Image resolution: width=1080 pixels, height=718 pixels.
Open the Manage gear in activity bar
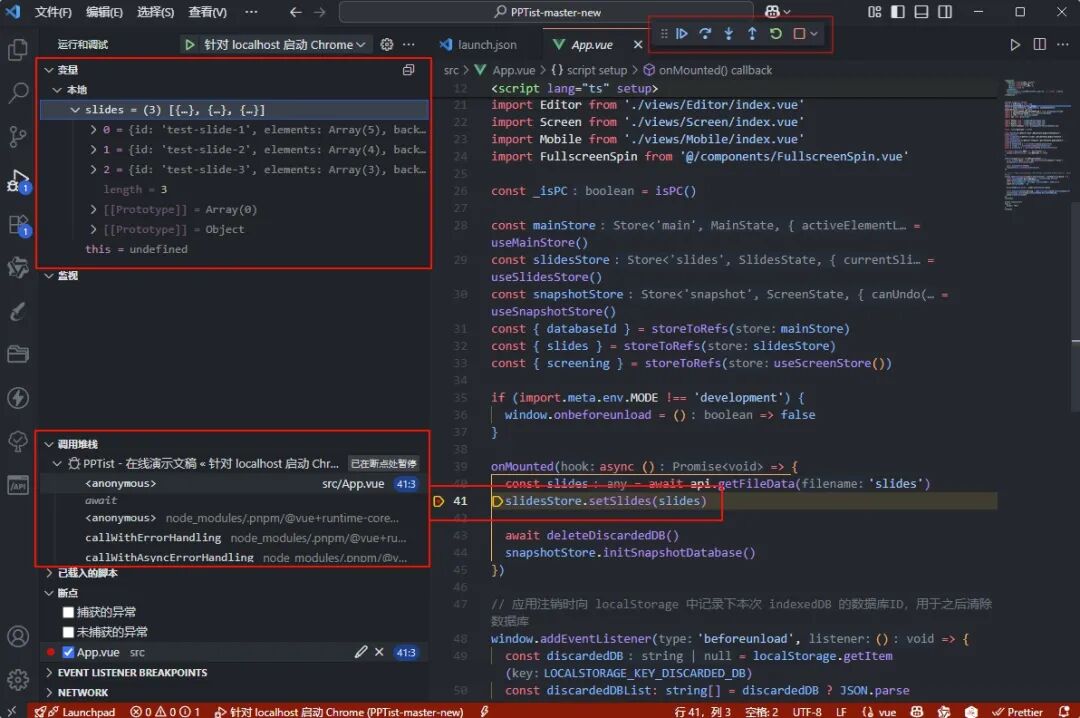[x=18, y=679]
